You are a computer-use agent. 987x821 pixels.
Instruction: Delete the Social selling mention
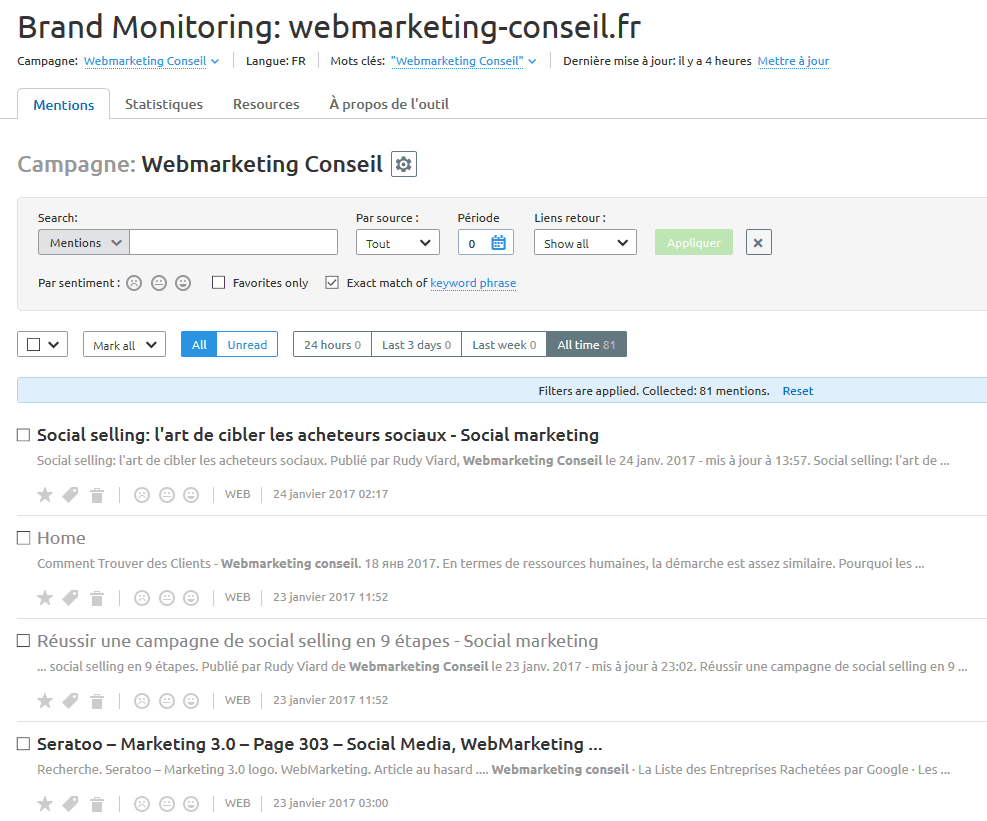point(97,495)
